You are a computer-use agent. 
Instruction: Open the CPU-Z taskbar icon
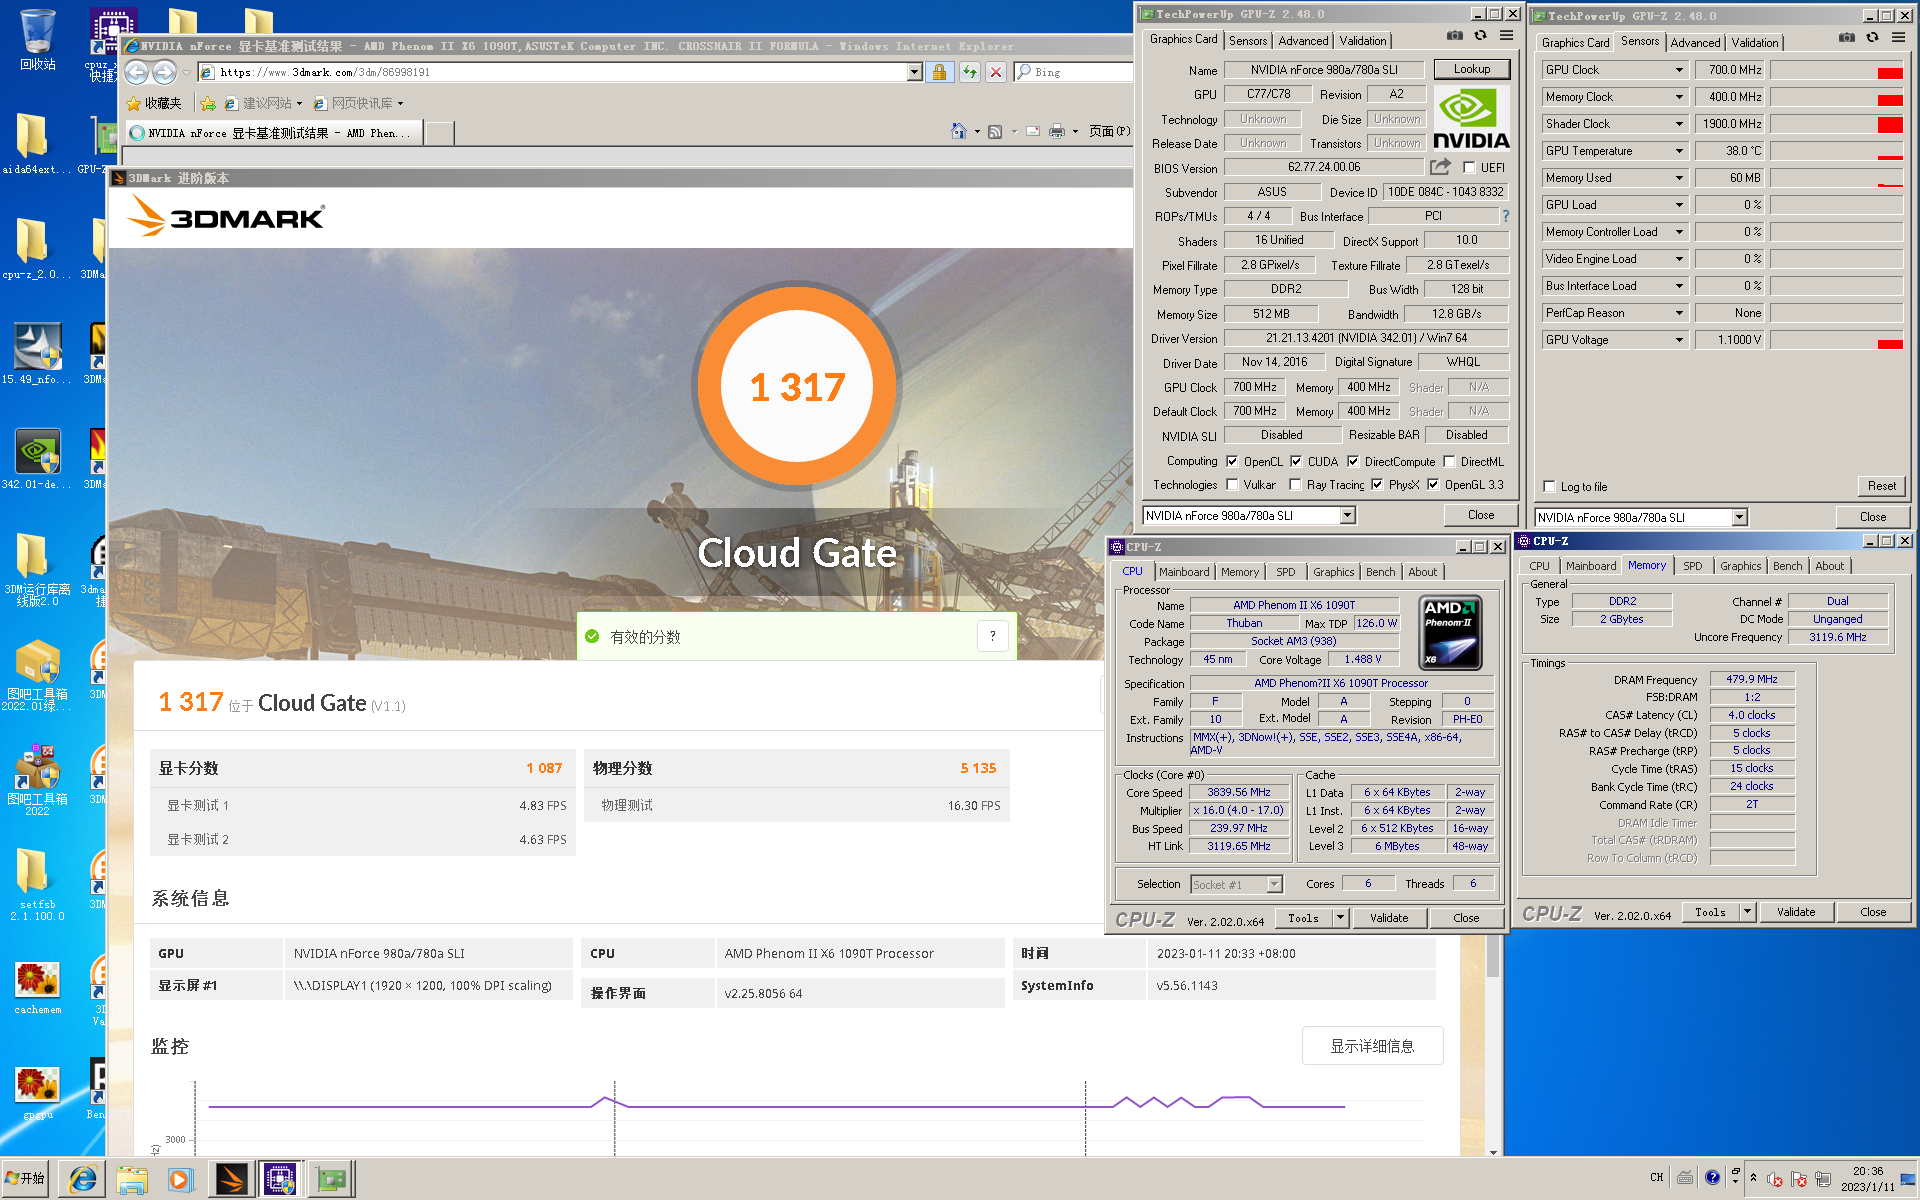point(280,1180)
